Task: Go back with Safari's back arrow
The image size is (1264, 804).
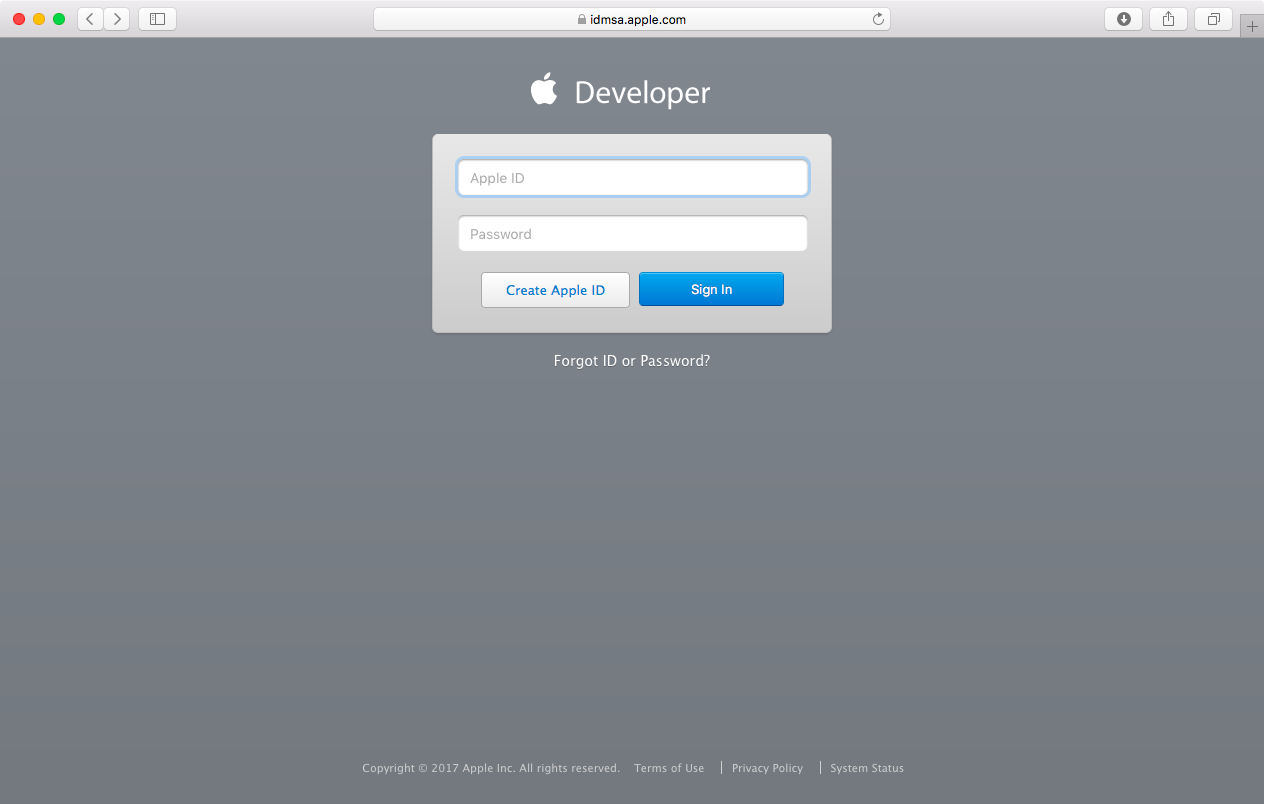Action: click(x=90, y=19)
